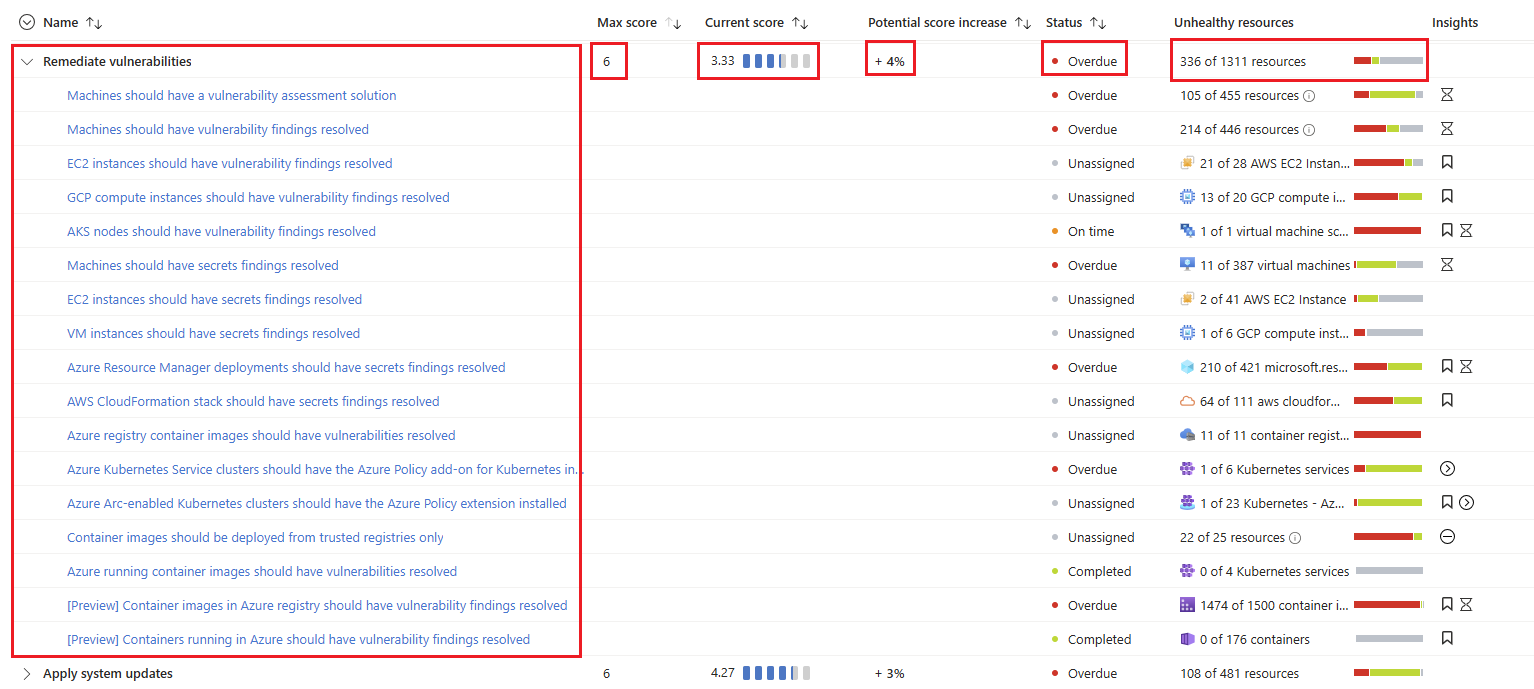Click info icon next to 105 of 455 resources
1534x689 pixels.
(1309, 96)
